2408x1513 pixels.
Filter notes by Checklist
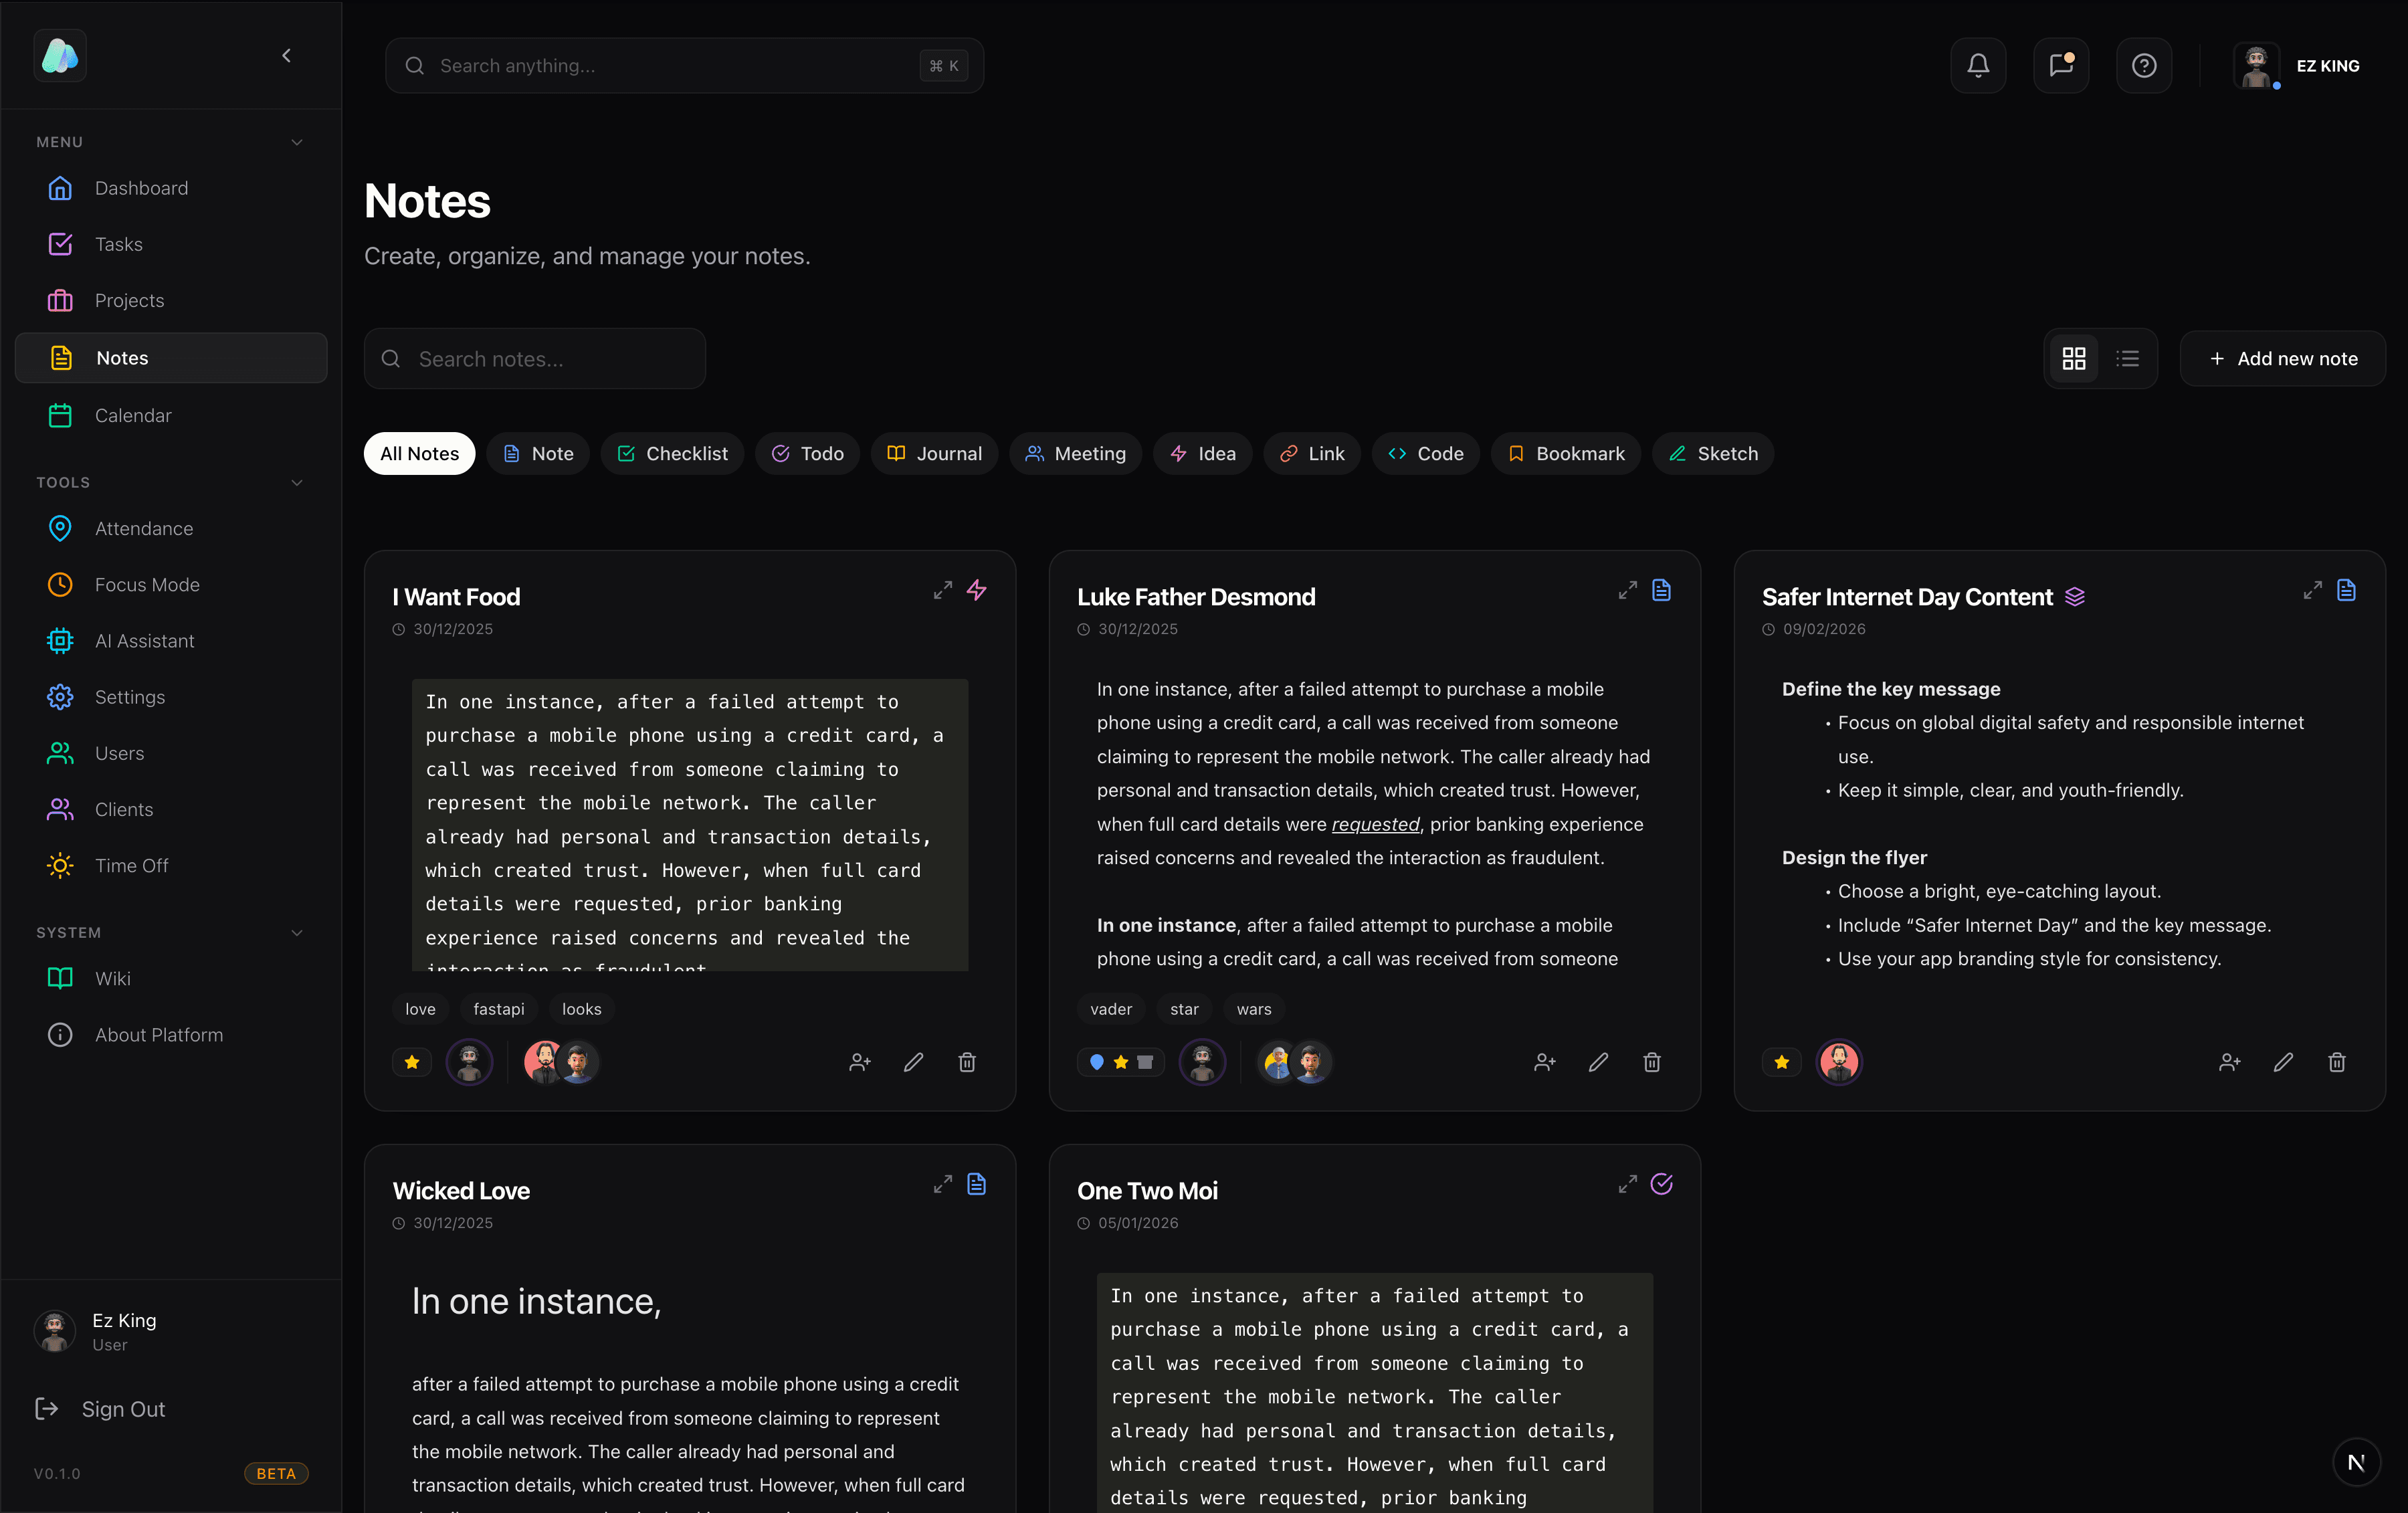(672, 454)
